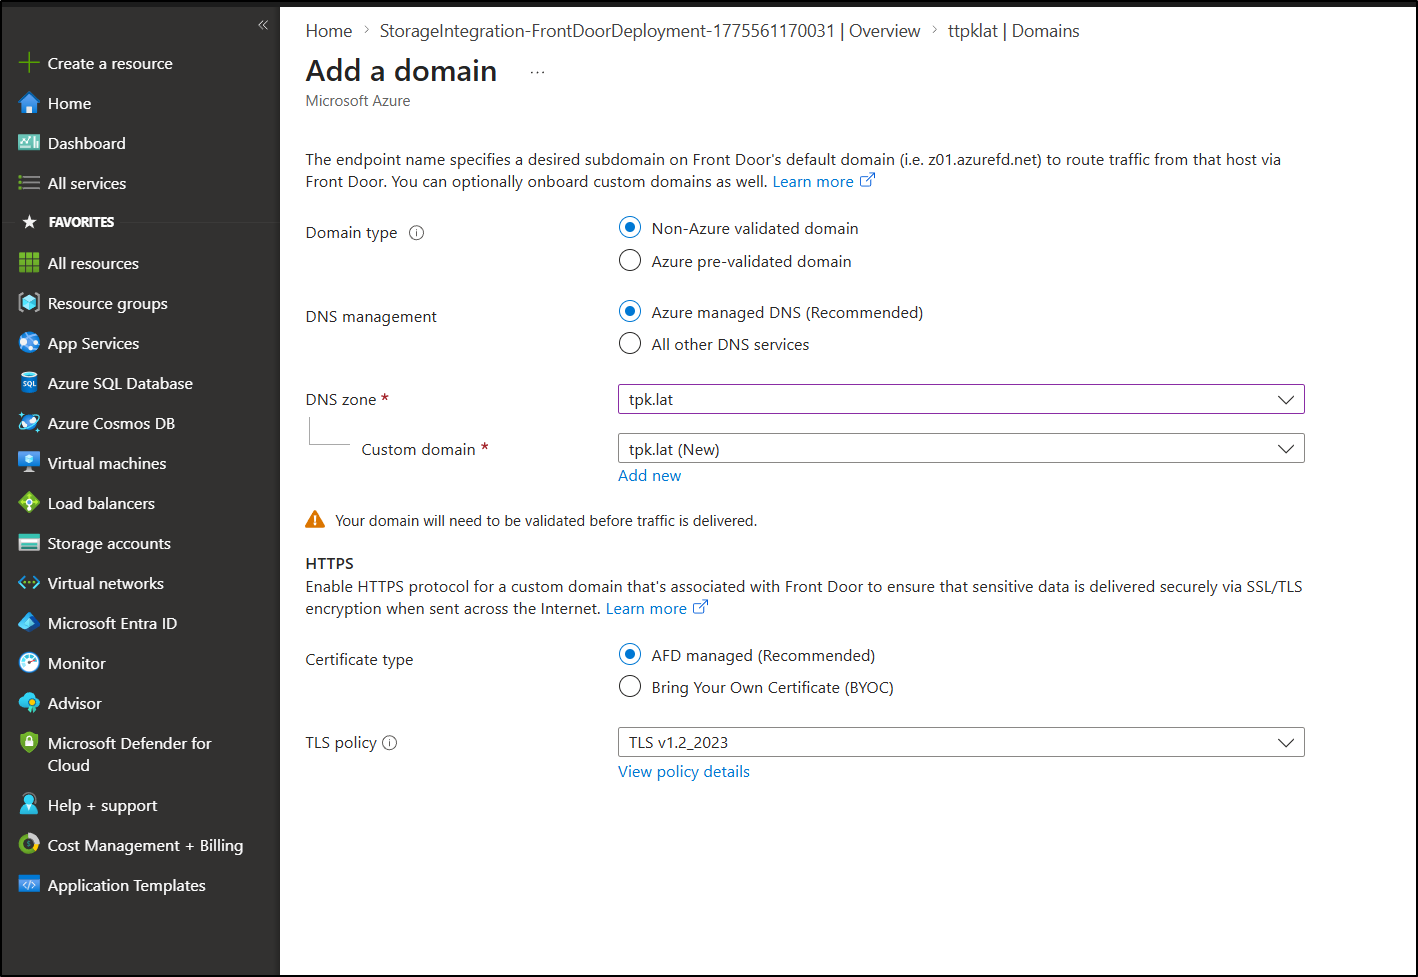The image size is (1418, 977).
Task: Open the Azure Cosmos DB icon in sidebar
Action: [29, 423]
